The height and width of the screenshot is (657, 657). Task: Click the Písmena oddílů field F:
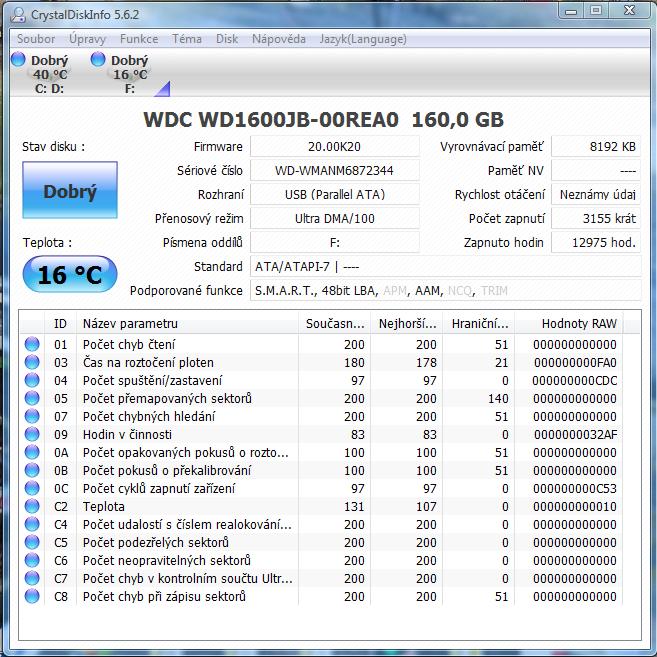334,242
